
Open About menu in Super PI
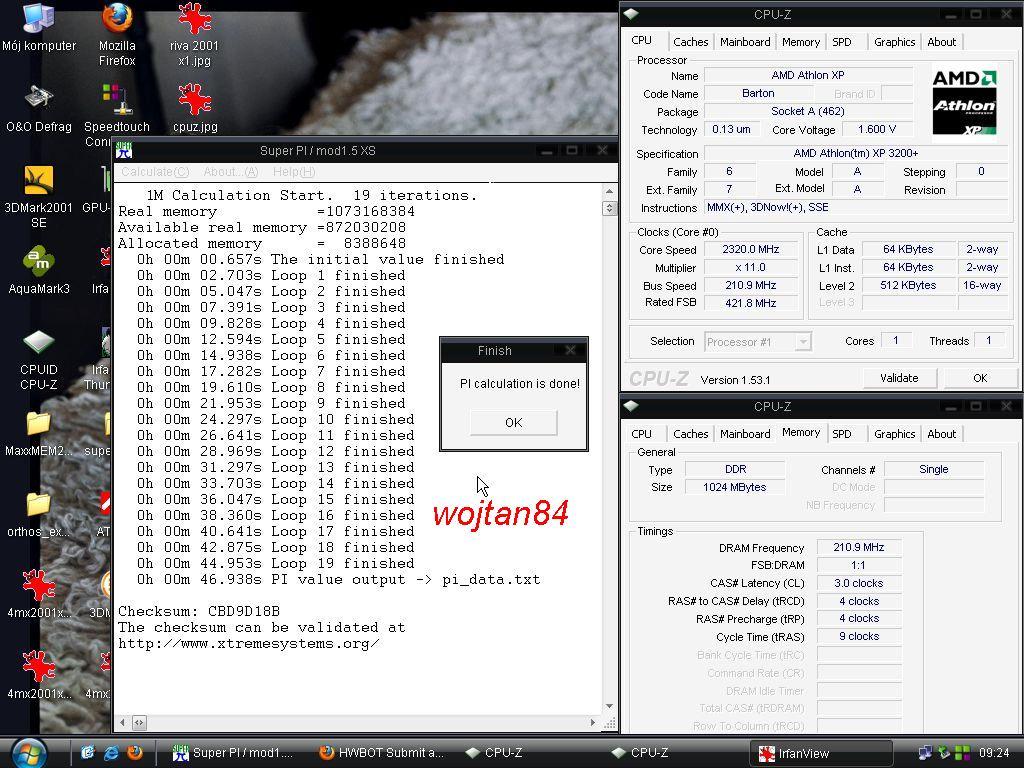[231, 172]
